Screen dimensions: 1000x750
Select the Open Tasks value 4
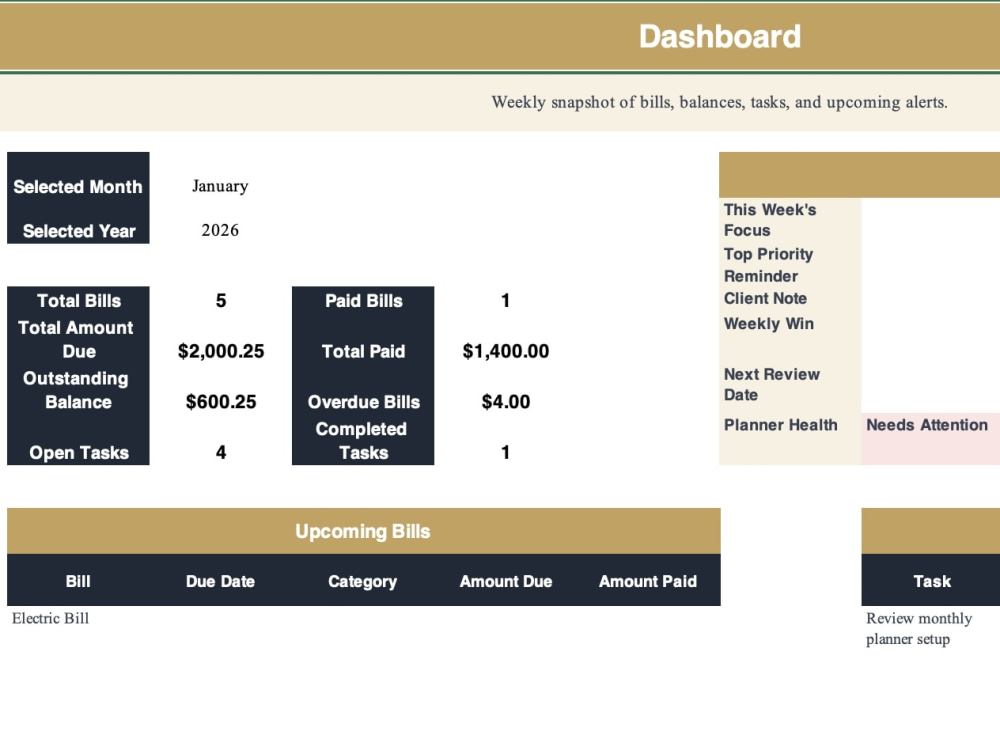(221, 452)
